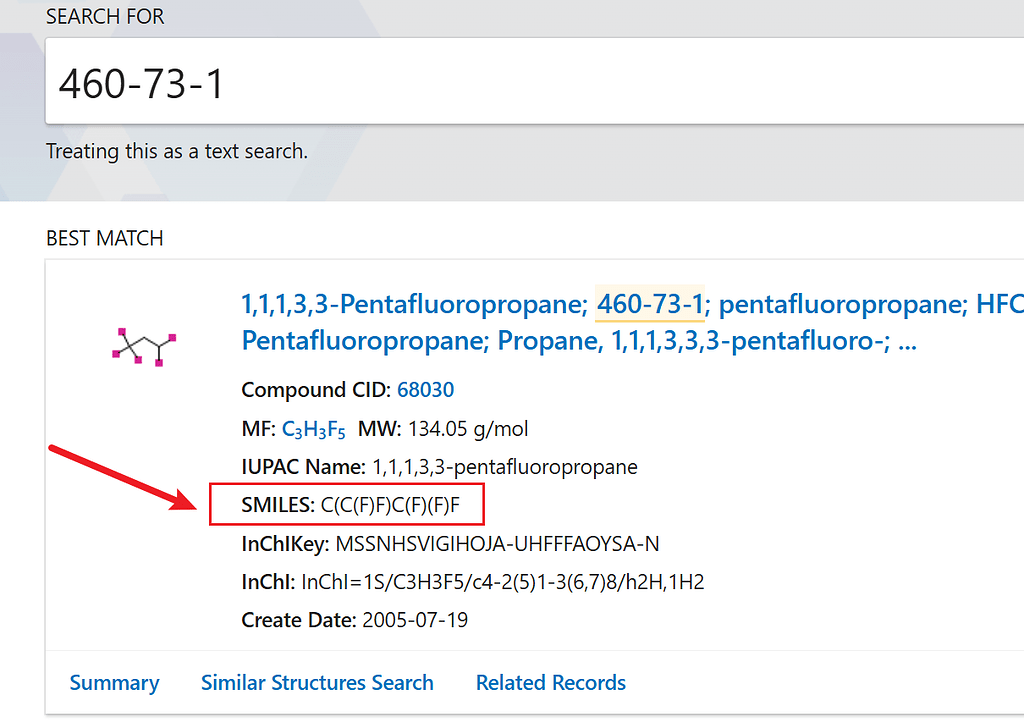Open the Summary tab

[x=114, y=683]
